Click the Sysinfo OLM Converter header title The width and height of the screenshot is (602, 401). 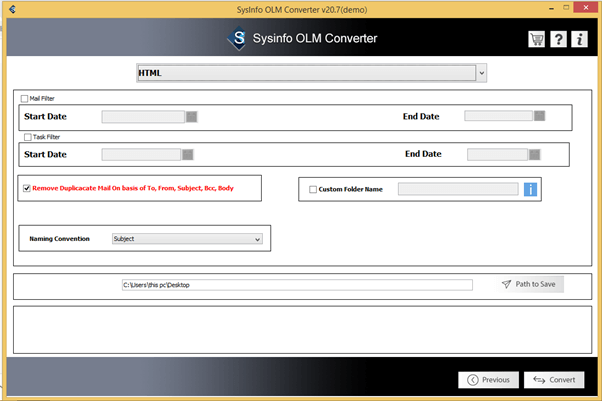click(x=315, y=38)
